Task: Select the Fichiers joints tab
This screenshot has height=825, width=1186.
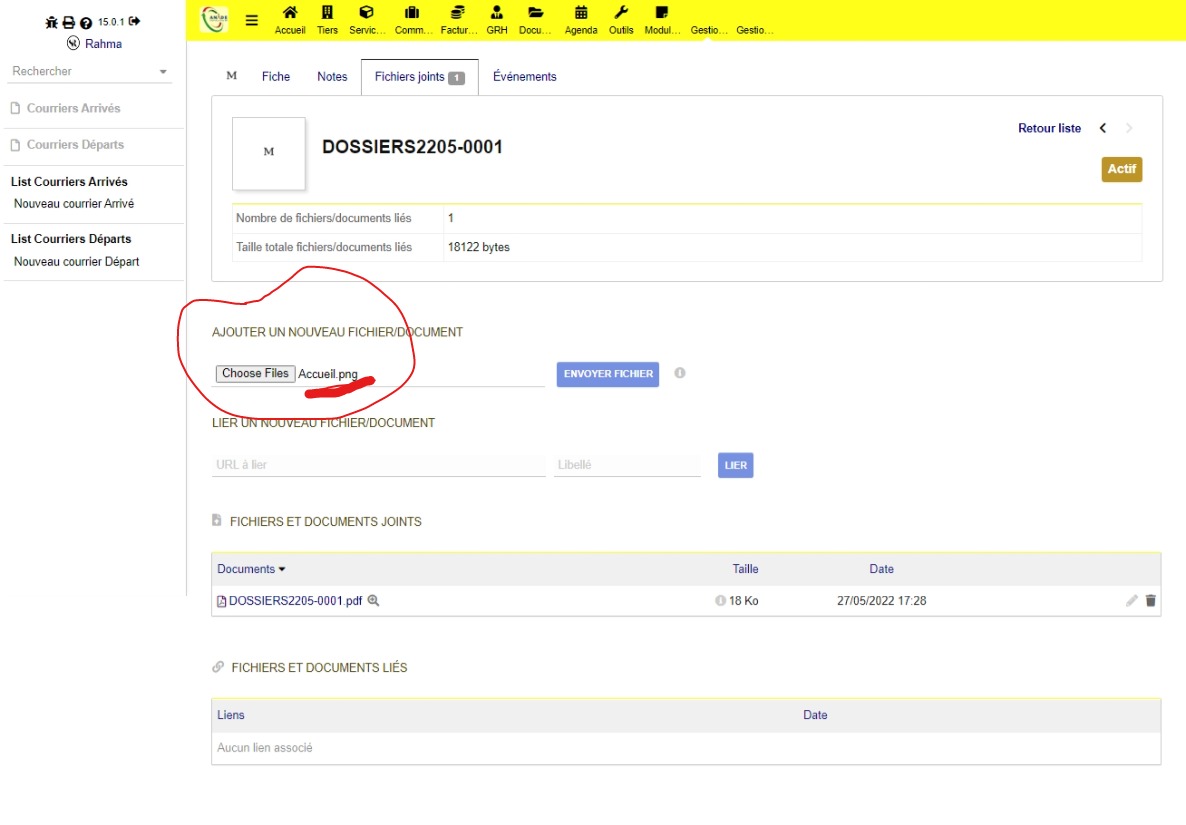Action: pos(420,77)
